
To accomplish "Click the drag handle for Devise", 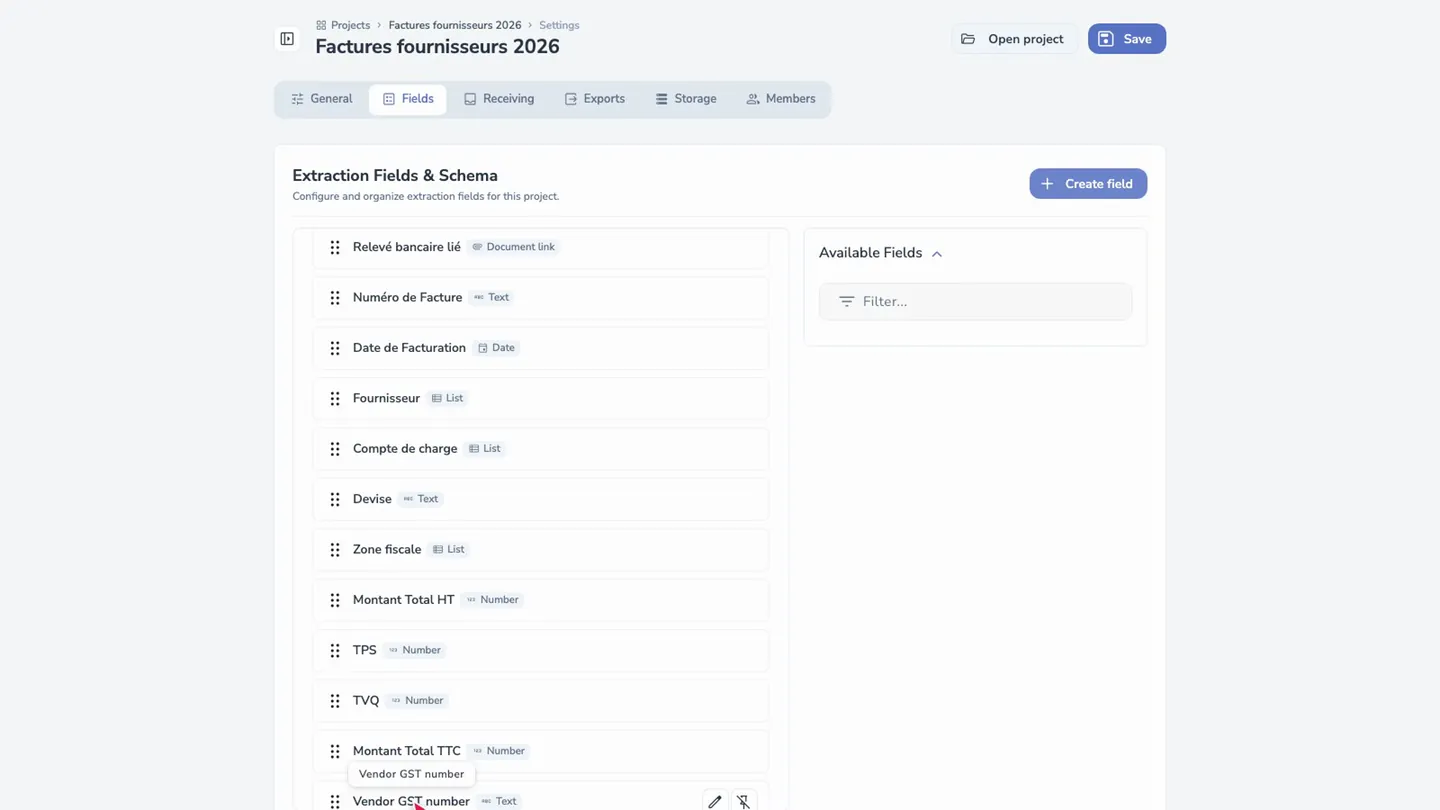I will point(335,499).
